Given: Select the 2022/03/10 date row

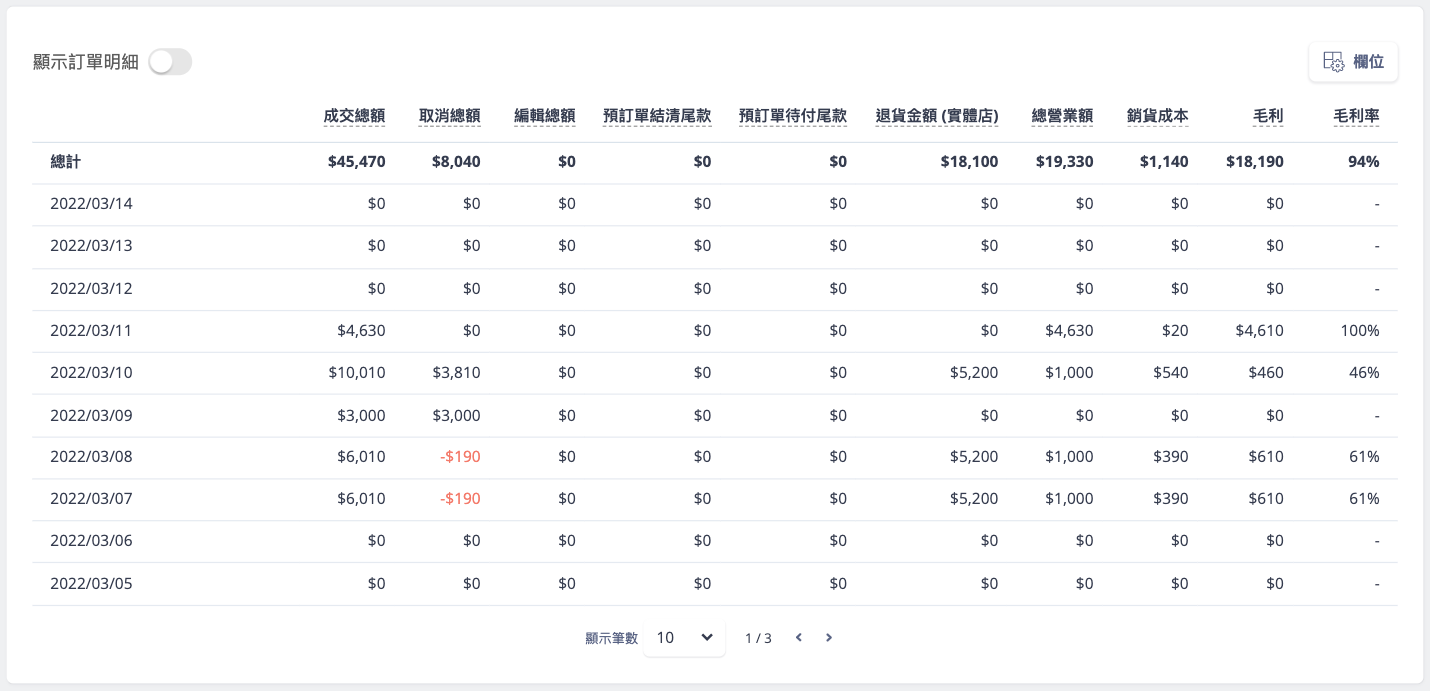Looking at the screenshot, I should [x=715, y=373].
